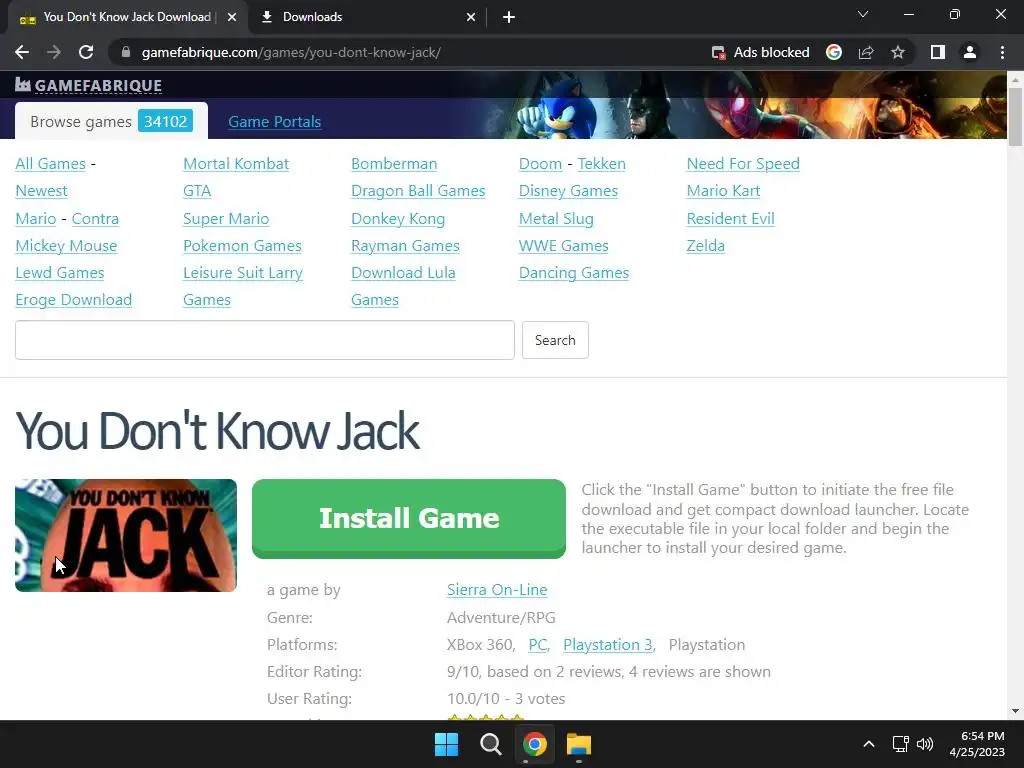The image size is (1024, 768).
Task: Open the All Games link
Action: point(50,163)
